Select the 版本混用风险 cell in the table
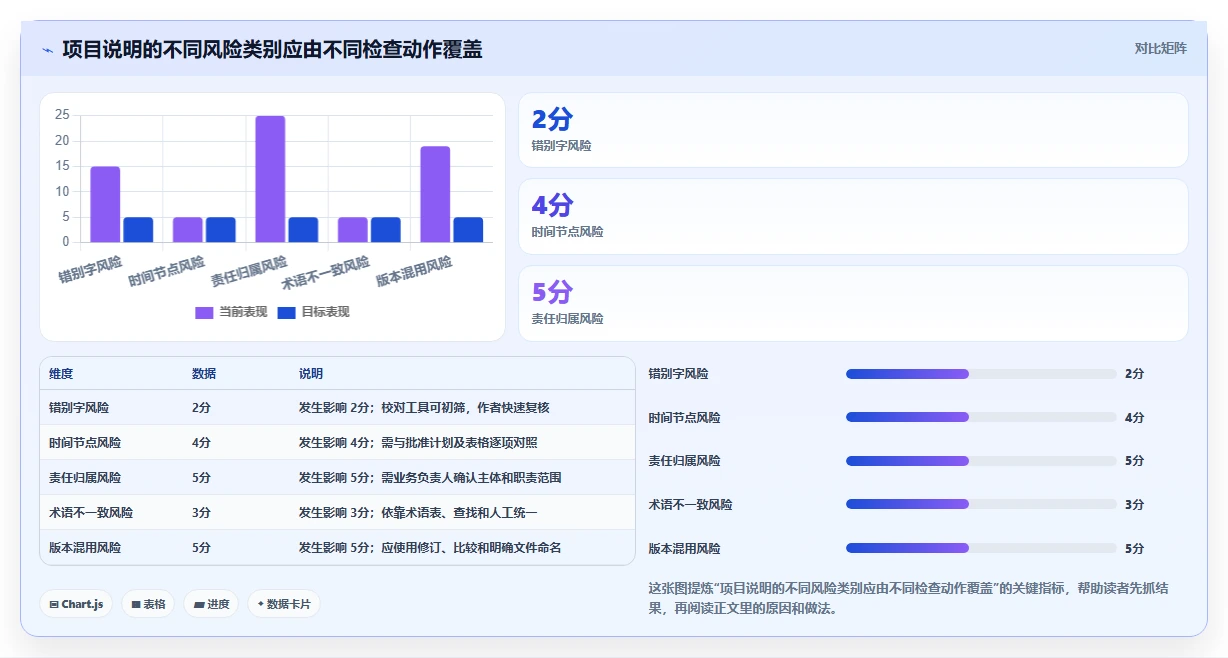The image size is (1228, 658). point(85,547)
